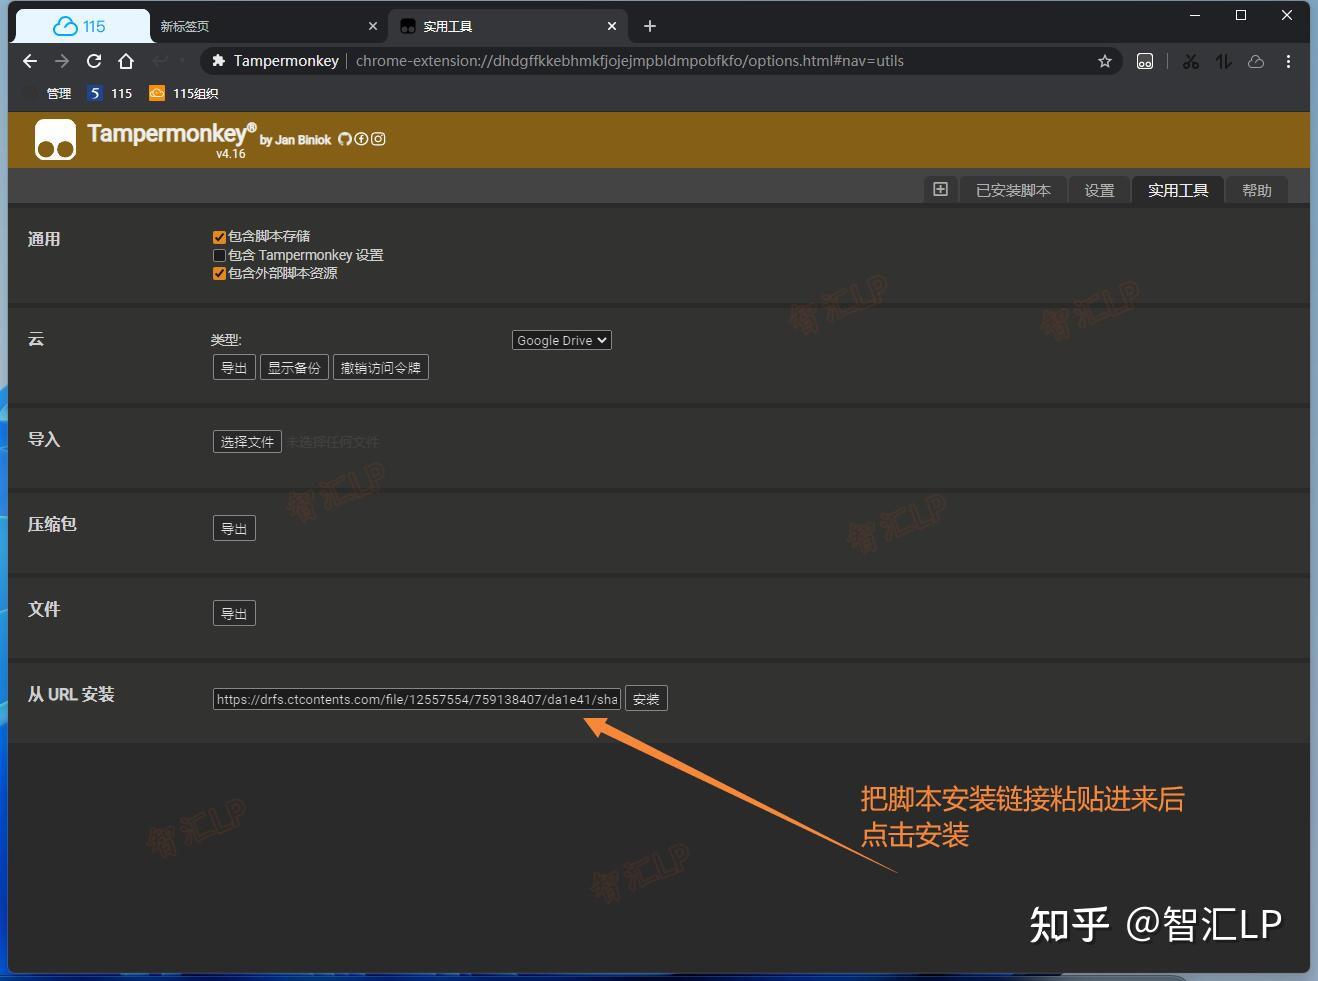1318x981 pixels.
Task: Open the 帮助 tab
Action: (x=1256, y=189)
